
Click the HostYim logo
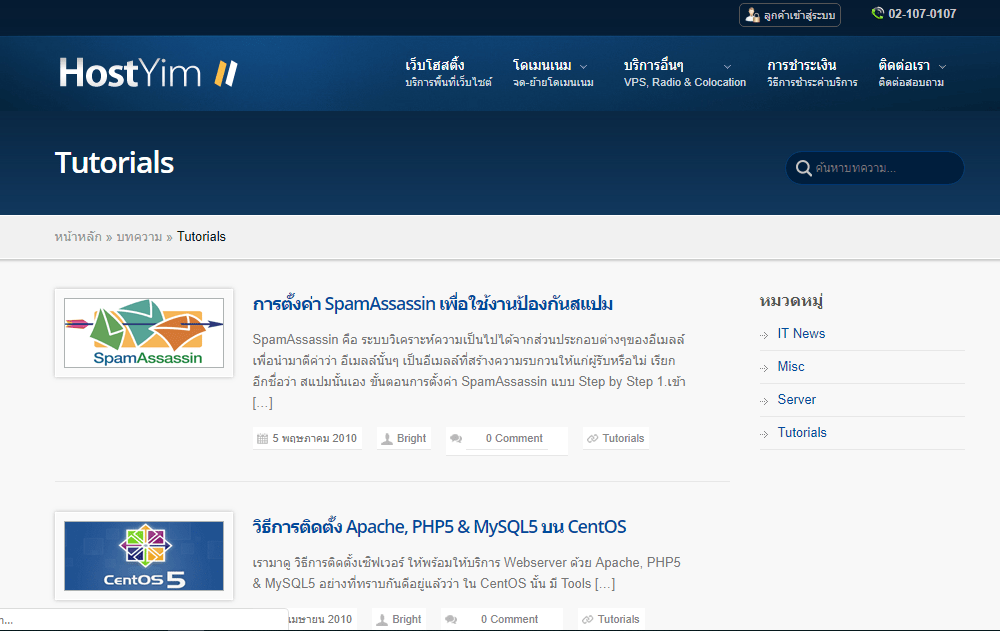[148, 73]
